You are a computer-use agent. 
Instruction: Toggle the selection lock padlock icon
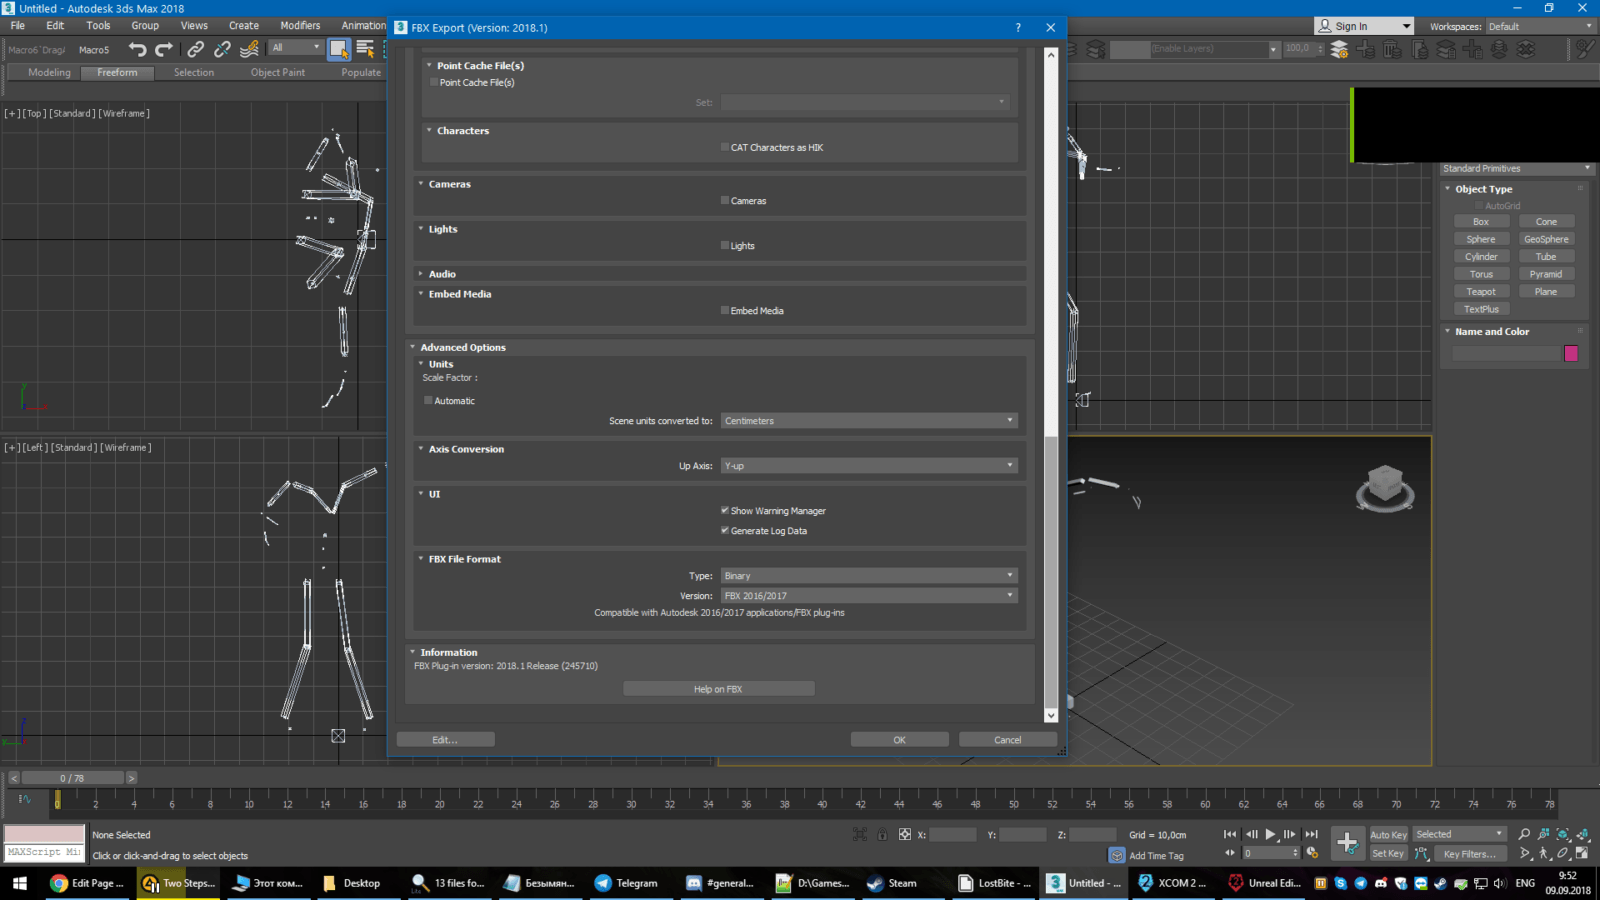point(882,834)
